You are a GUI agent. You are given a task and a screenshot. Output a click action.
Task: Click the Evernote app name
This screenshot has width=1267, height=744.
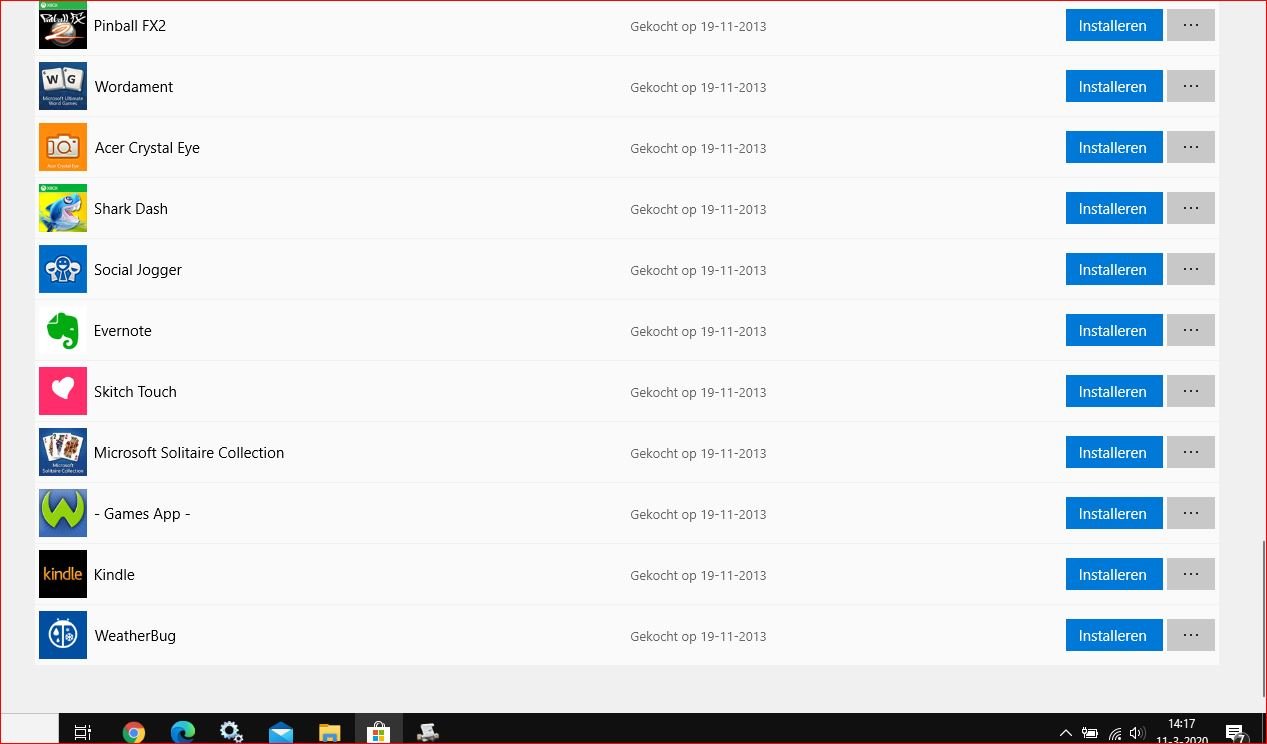click(x=123, y=331)
